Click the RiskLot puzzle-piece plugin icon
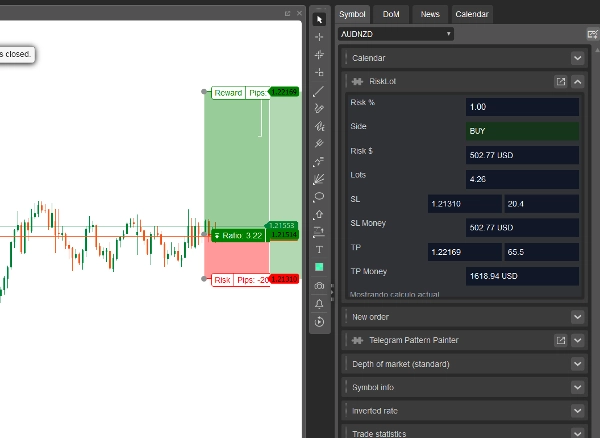This screenshot has width=600, height=438. [357, 81]
